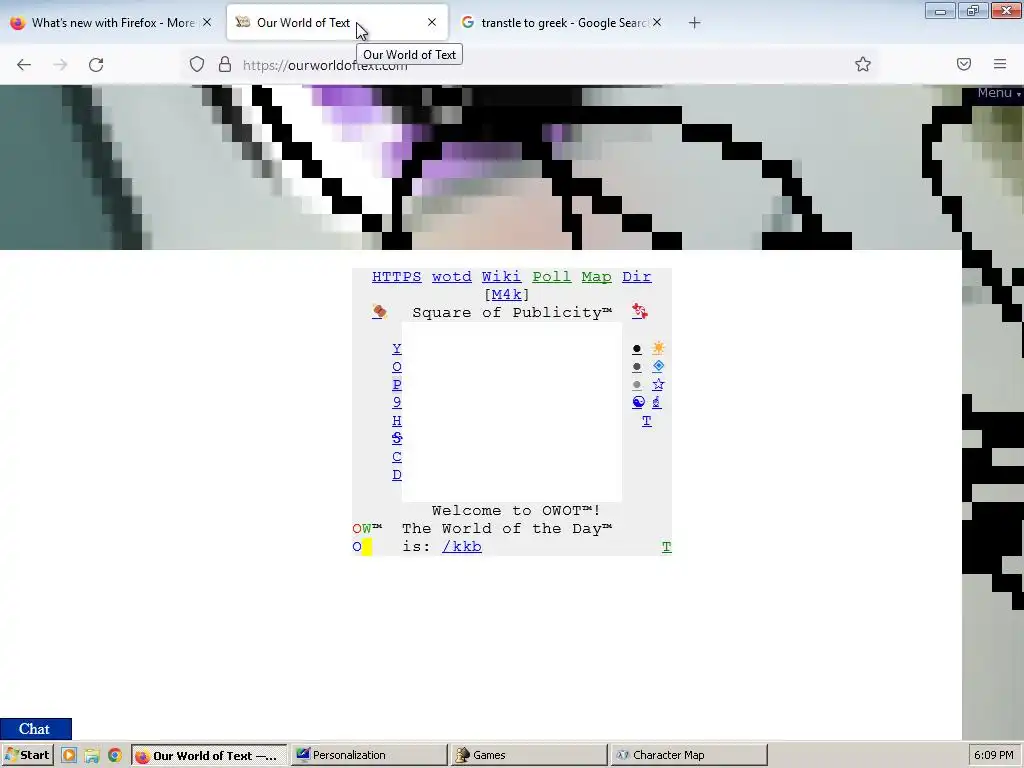Open the Poll link
The height and width of the screenshot is (768, 1024).
(551, 277)
